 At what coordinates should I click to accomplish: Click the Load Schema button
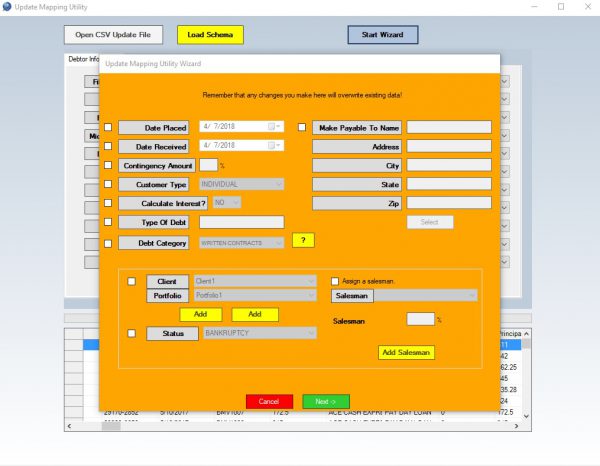tap(210, 35)
